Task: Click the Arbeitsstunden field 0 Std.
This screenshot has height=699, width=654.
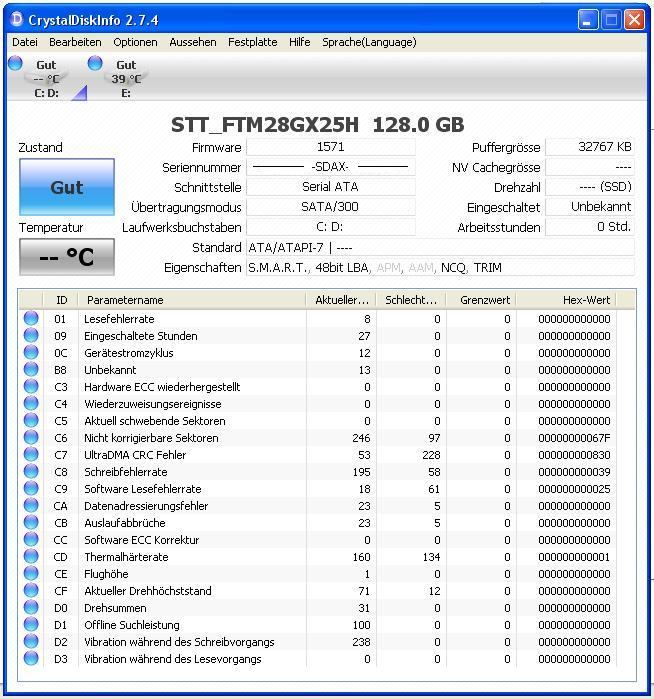Action: coord(590,227)
